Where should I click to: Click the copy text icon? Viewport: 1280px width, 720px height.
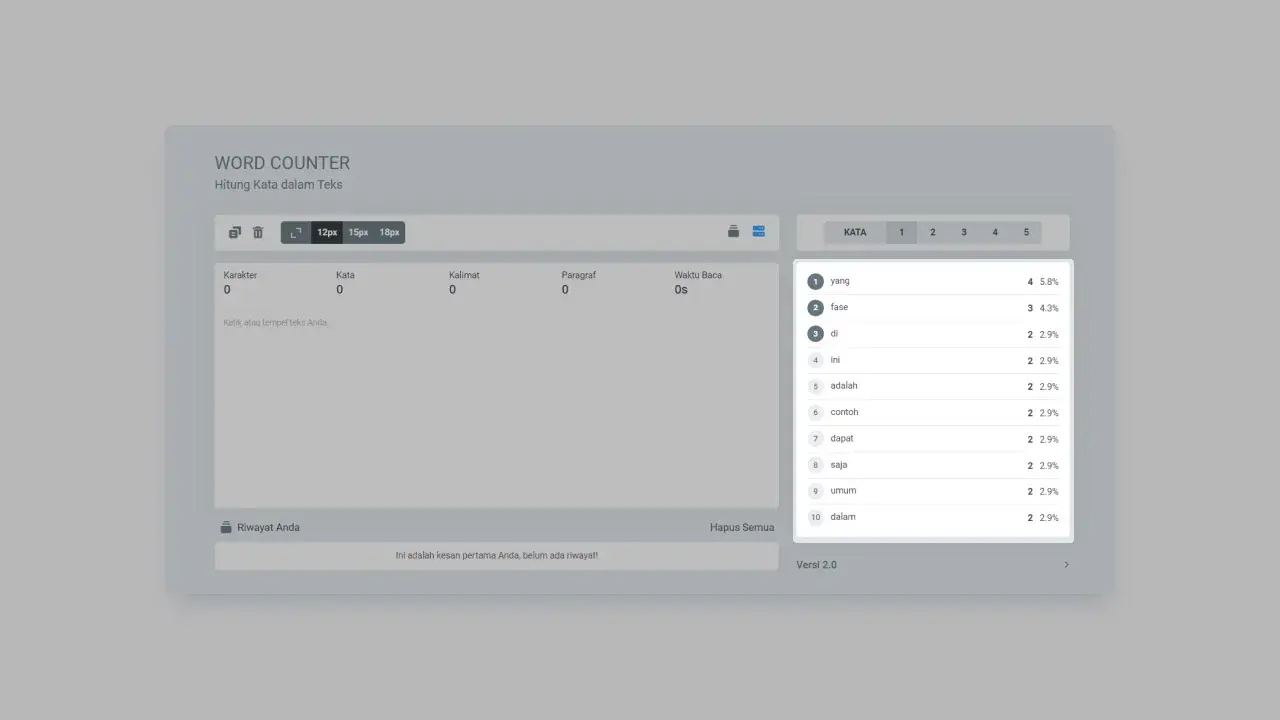coord(234,231)
